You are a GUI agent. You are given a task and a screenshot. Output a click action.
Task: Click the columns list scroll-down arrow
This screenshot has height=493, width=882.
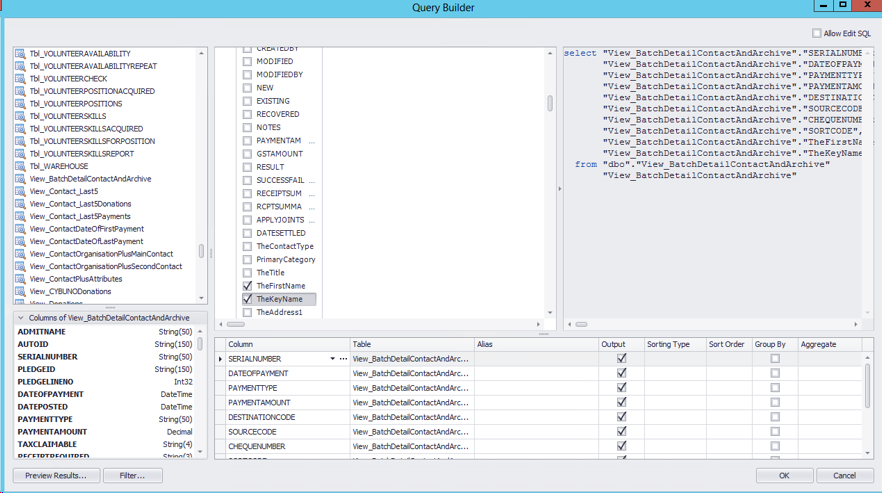200,452
